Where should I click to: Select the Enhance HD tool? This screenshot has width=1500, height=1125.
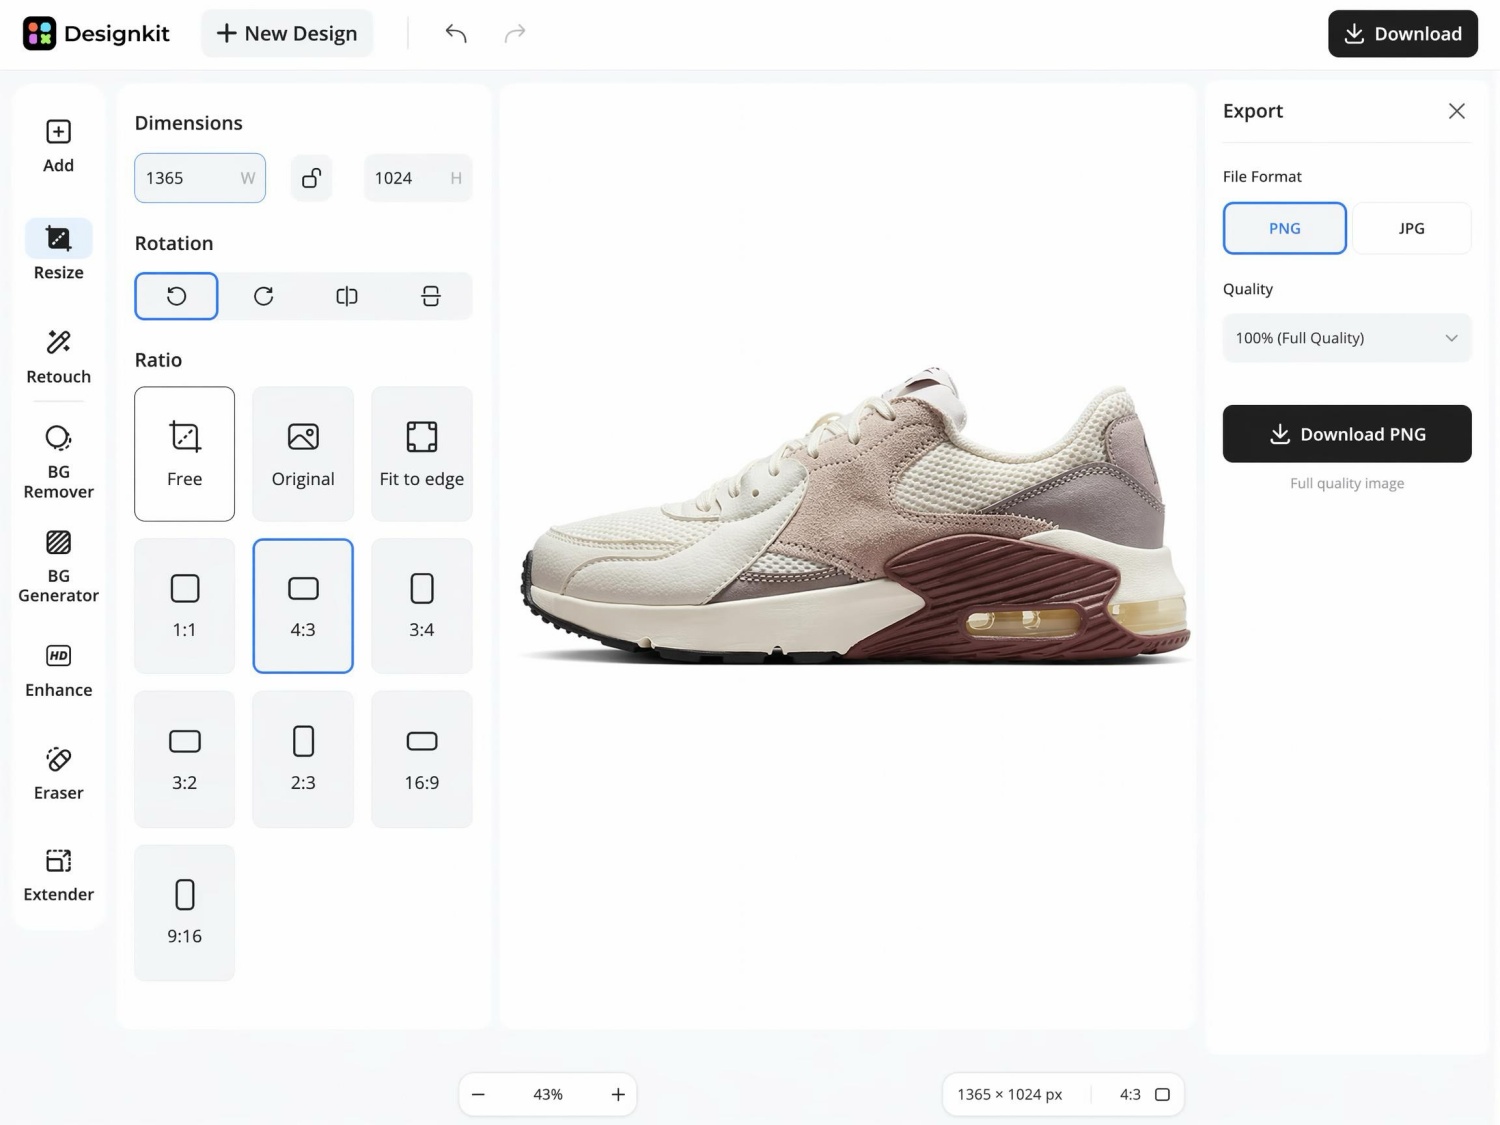(58, 670)
